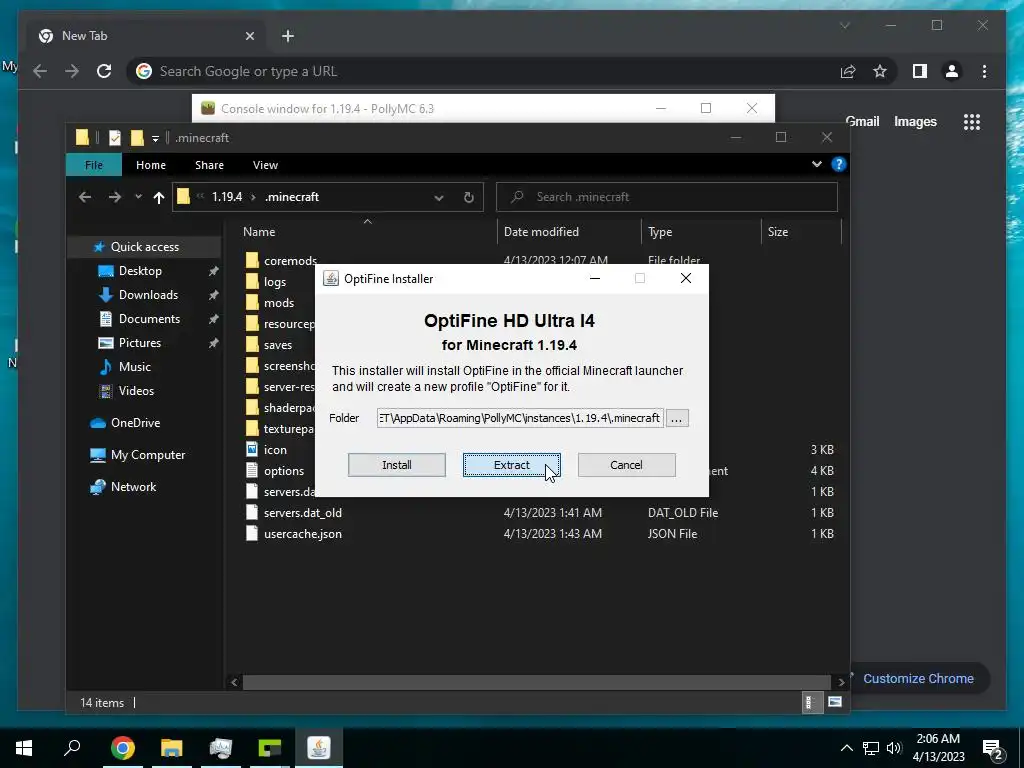1024x768 pixels.
Task: Click the Chrome address bar
Action: (x=483, y=71)
